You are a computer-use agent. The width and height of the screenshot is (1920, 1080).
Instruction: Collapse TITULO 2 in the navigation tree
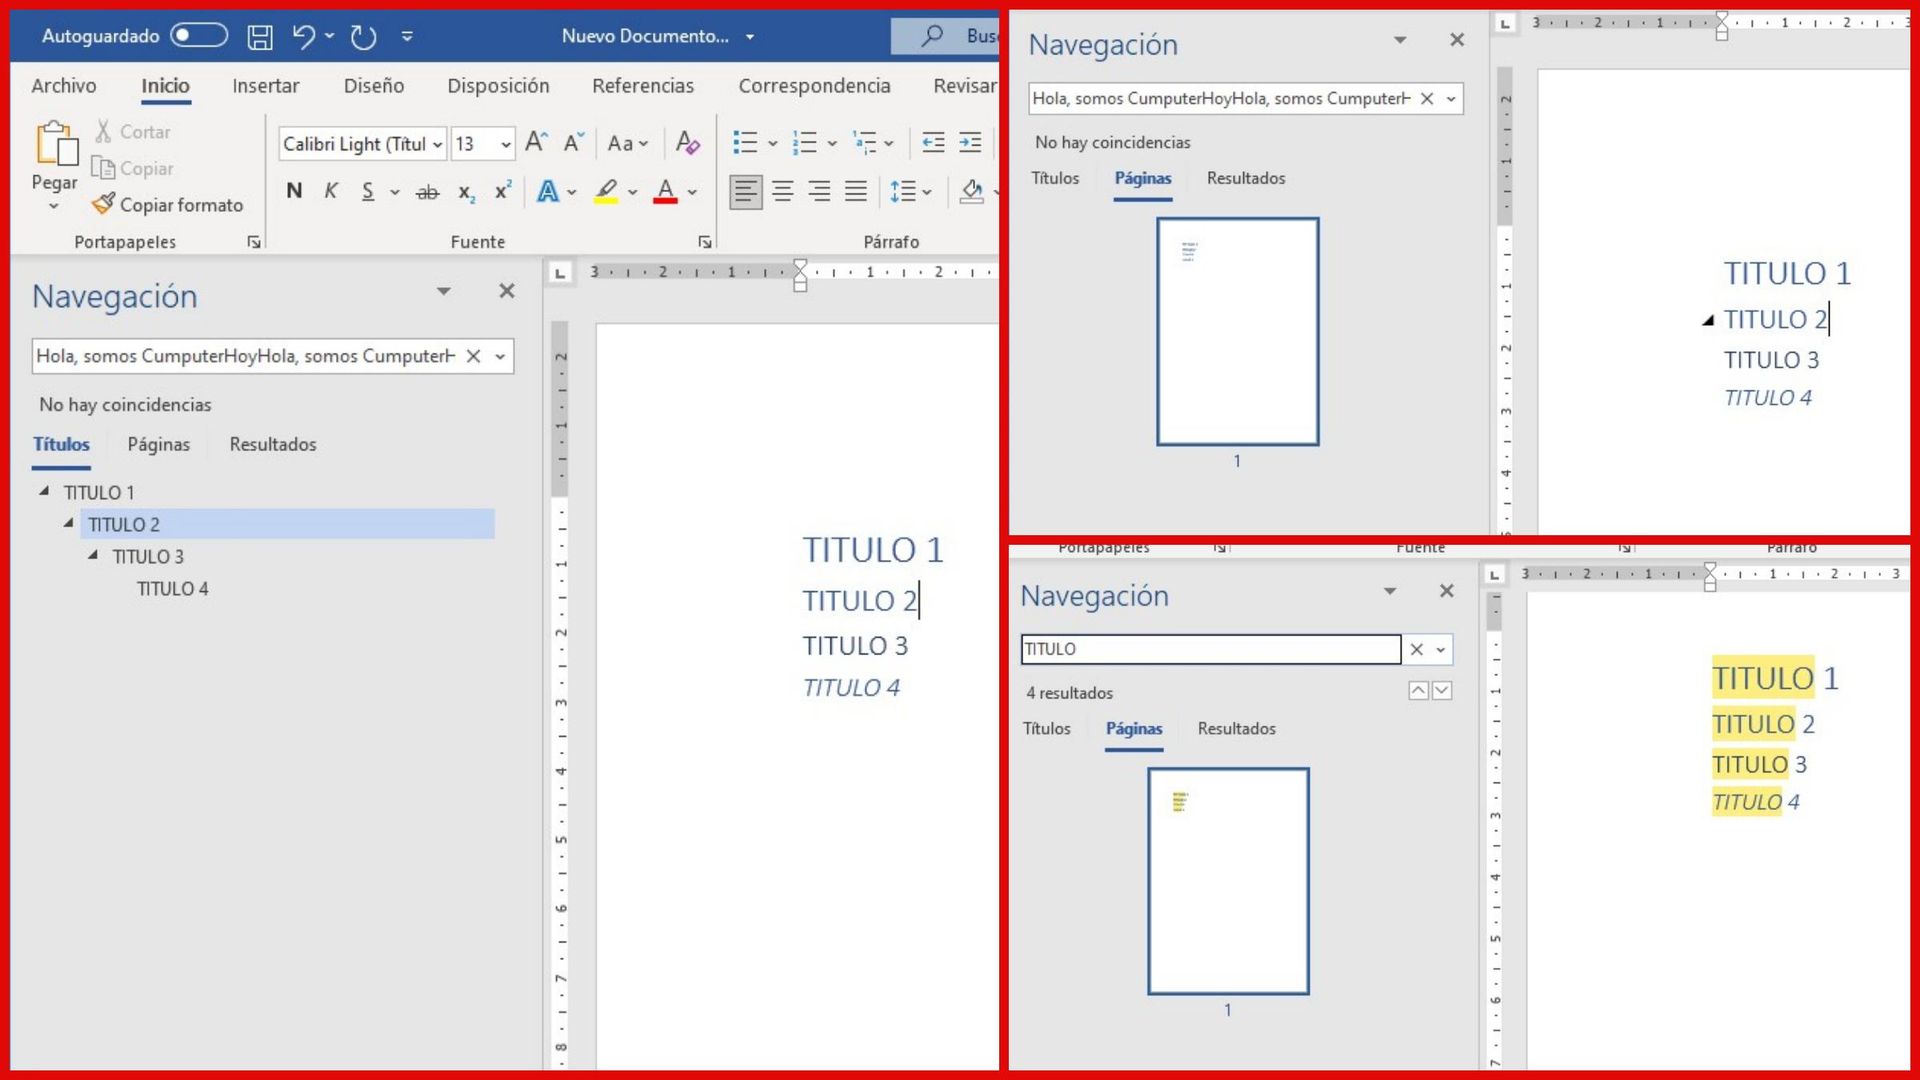67,523
